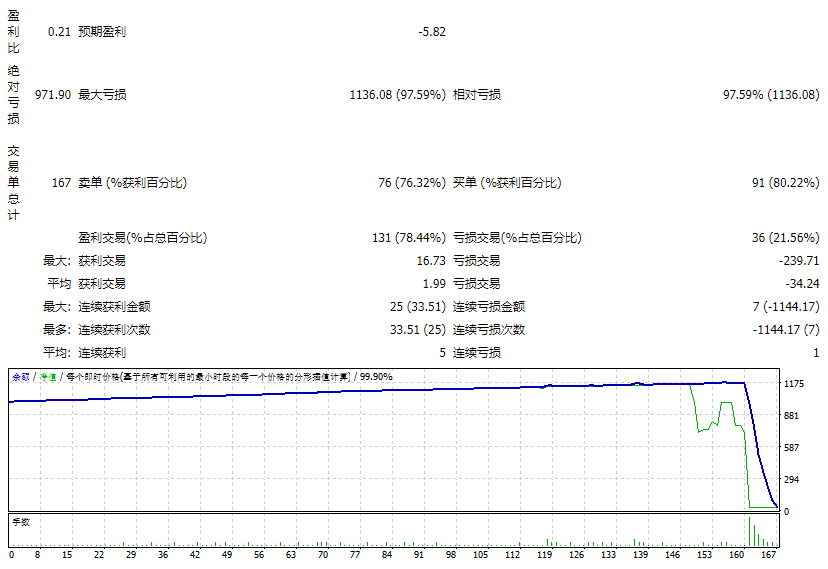The width and height of the screenshot is (828, 569).
Task: Click the 1175 value on chart Y-axis
Action: [x=795, y=384]
